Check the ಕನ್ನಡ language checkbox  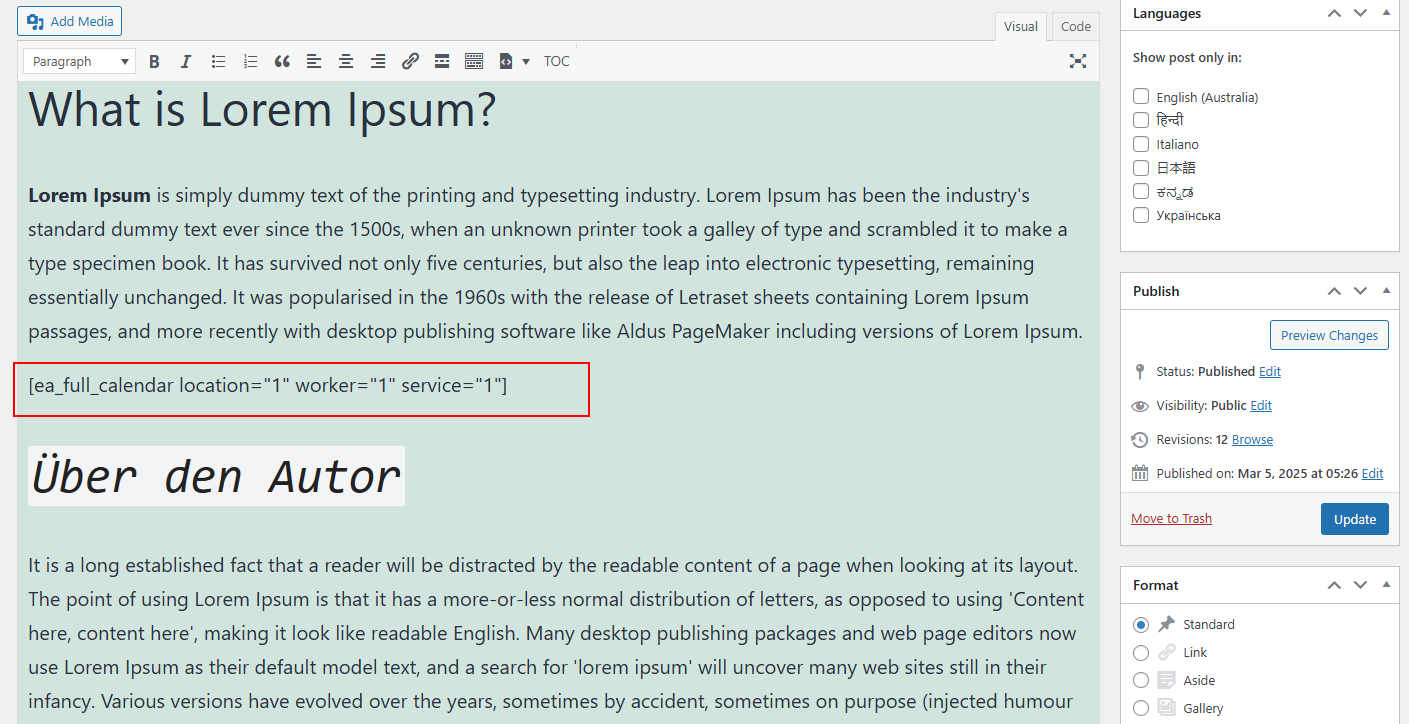1141,191
